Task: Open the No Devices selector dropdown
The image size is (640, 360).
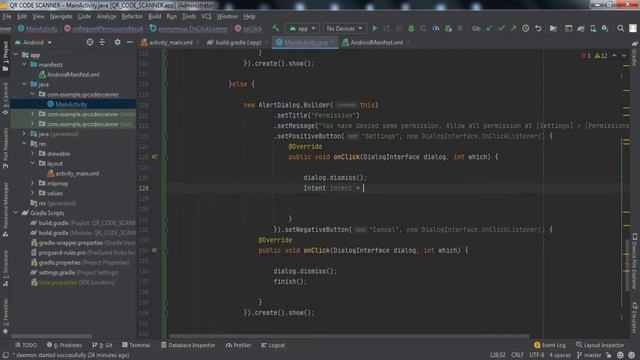Action: 344,29
